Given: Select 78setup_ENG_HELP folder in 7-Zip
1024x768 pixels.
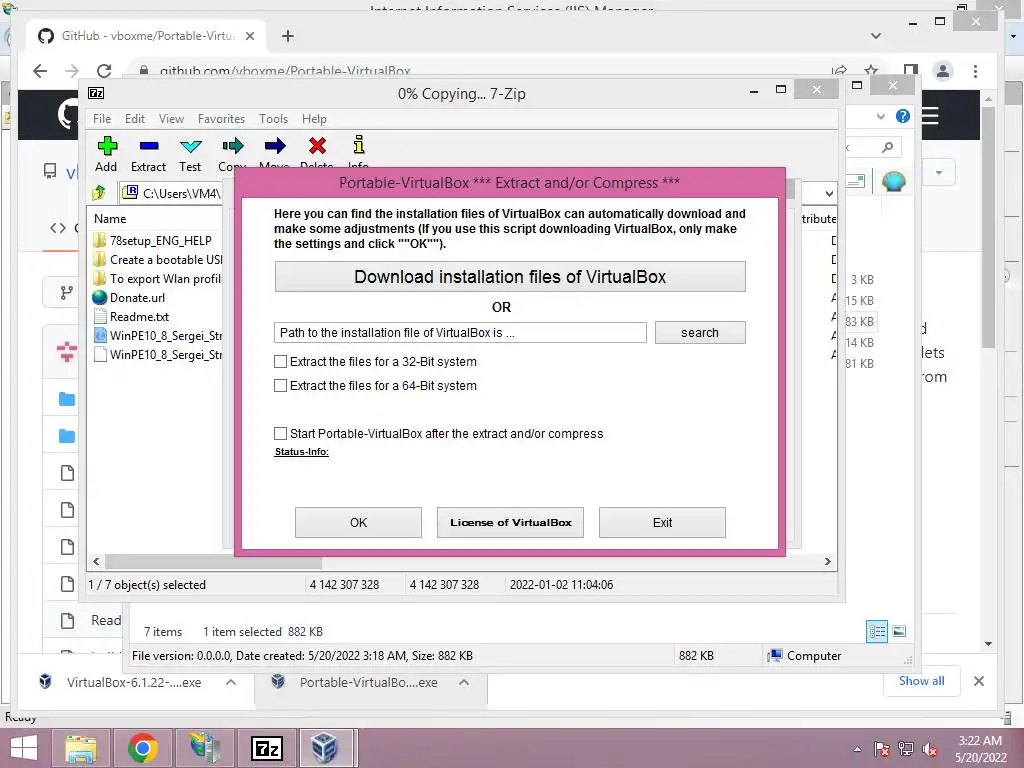Looking at the screenshot, I should click(x=161, y=240).
